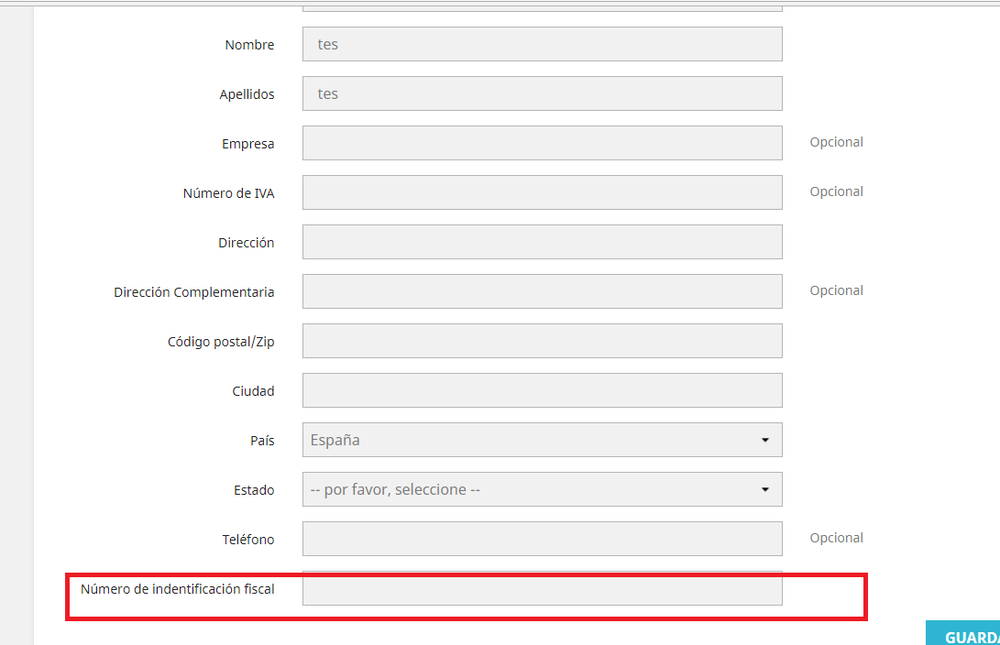Click the 'Empresa' field label
The height and width of the screenshot is (645, 1000).
click(x=248, y=144)
